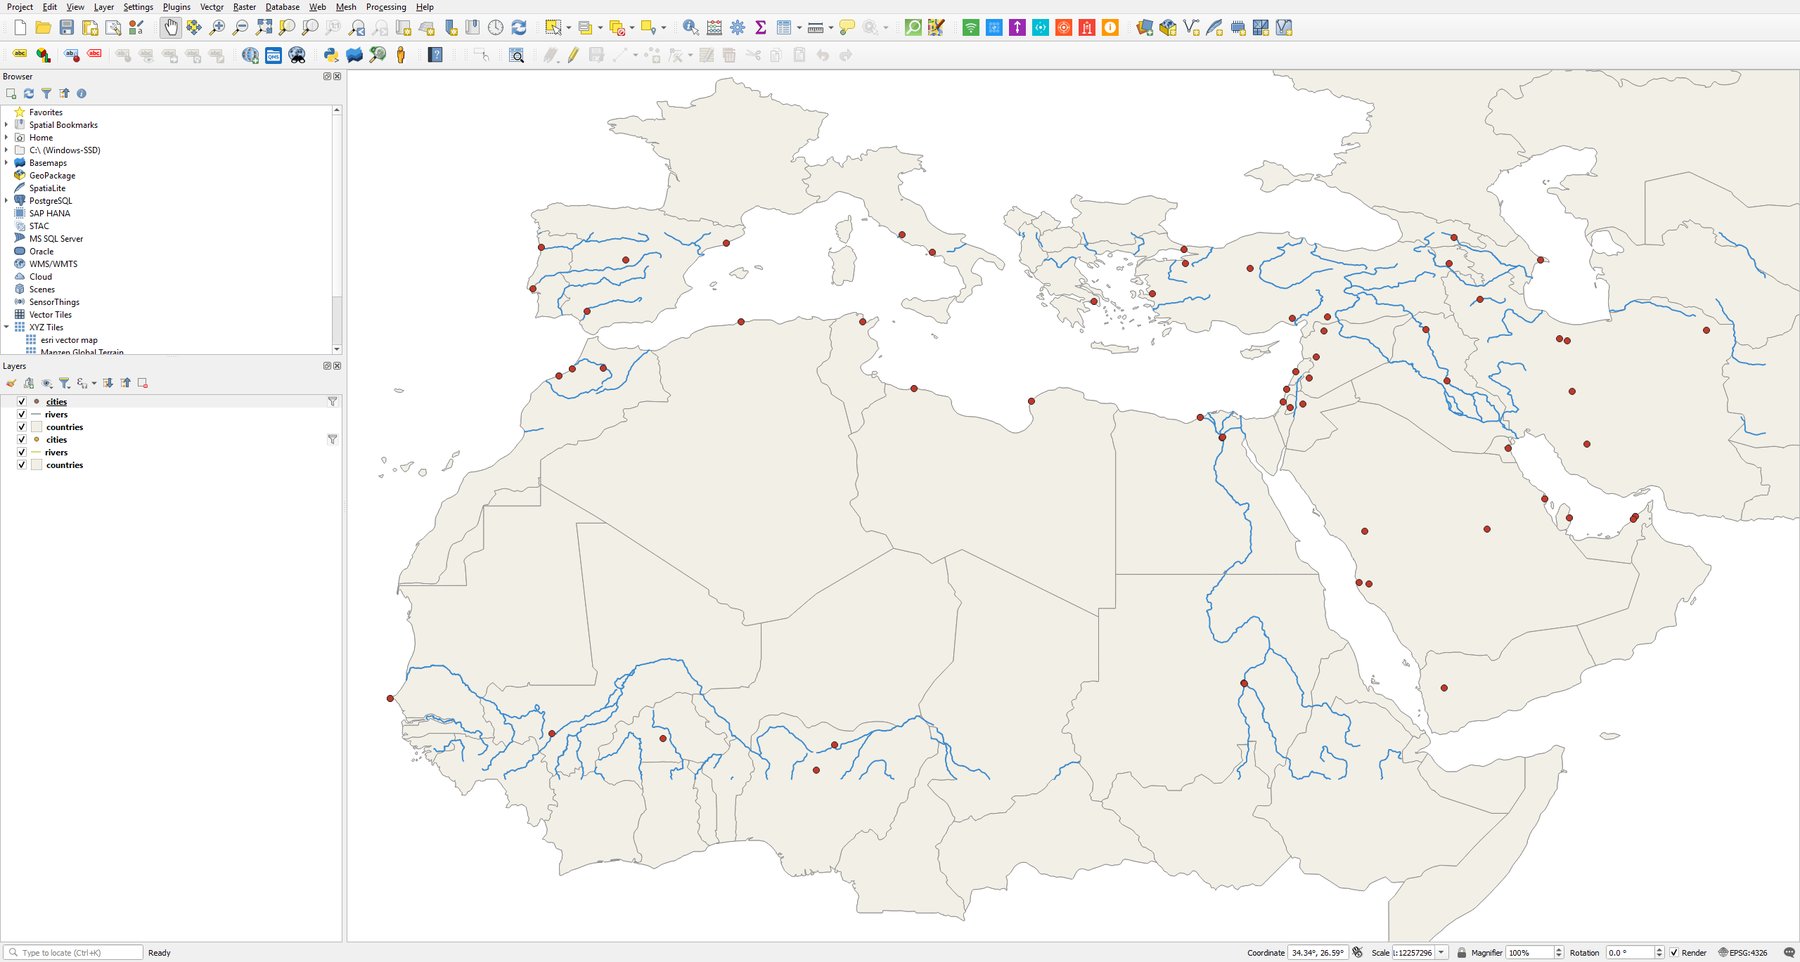Toggle the scale lock icon in status bar
This screenshot has width=1800, height=962.
click(x=1461, y=953)
